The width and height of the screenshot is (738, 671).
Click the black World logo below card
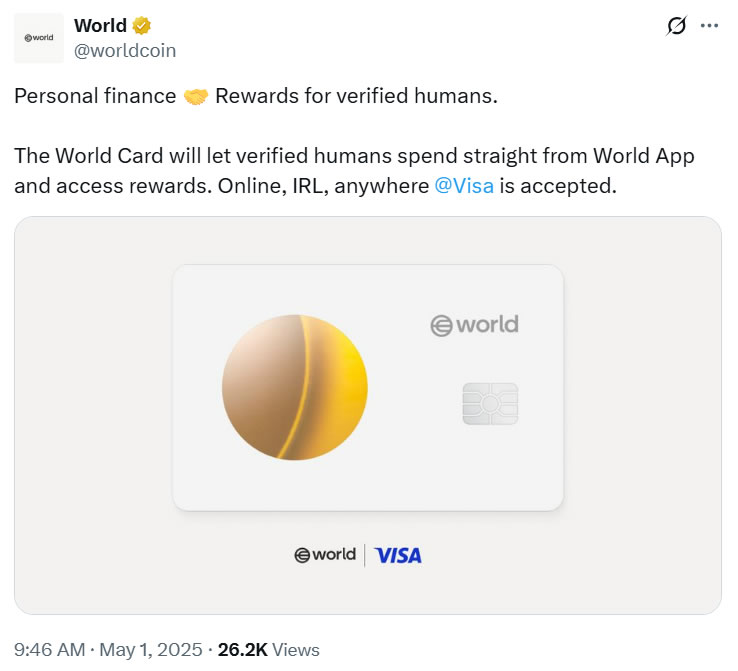325,555
